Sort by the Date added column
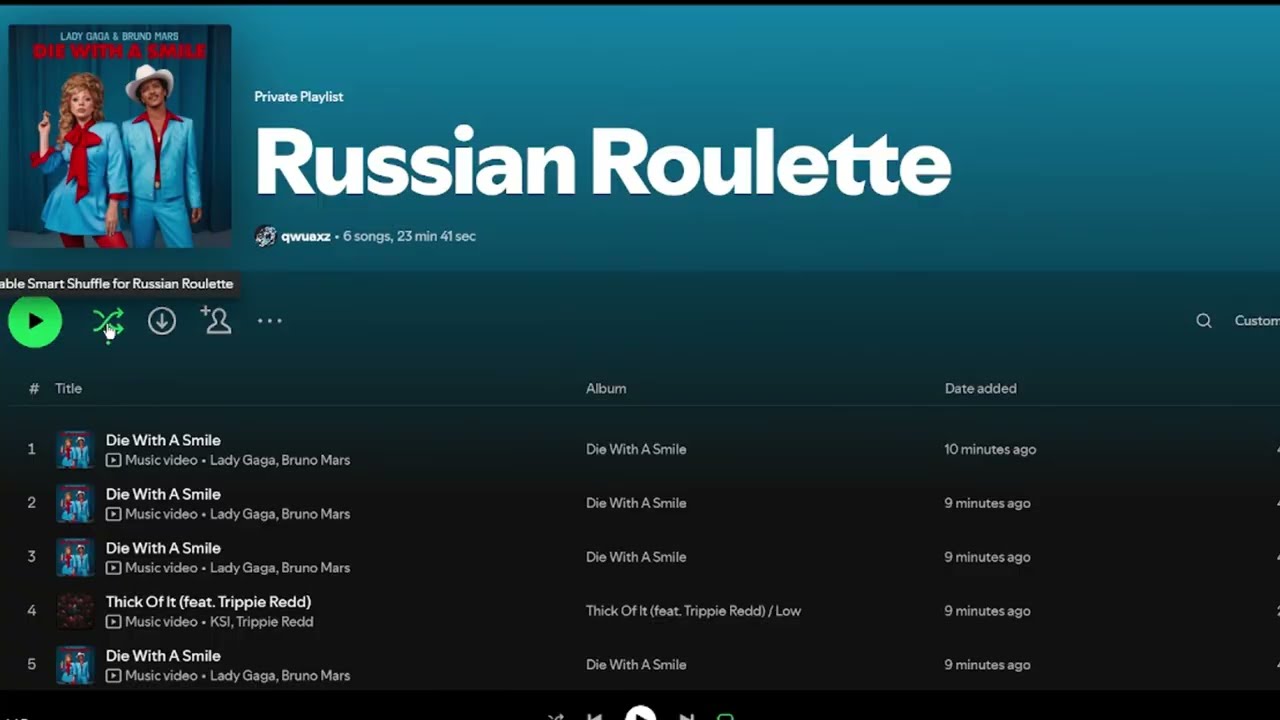This screenshot has width=1280, height=720. (980, 388)
